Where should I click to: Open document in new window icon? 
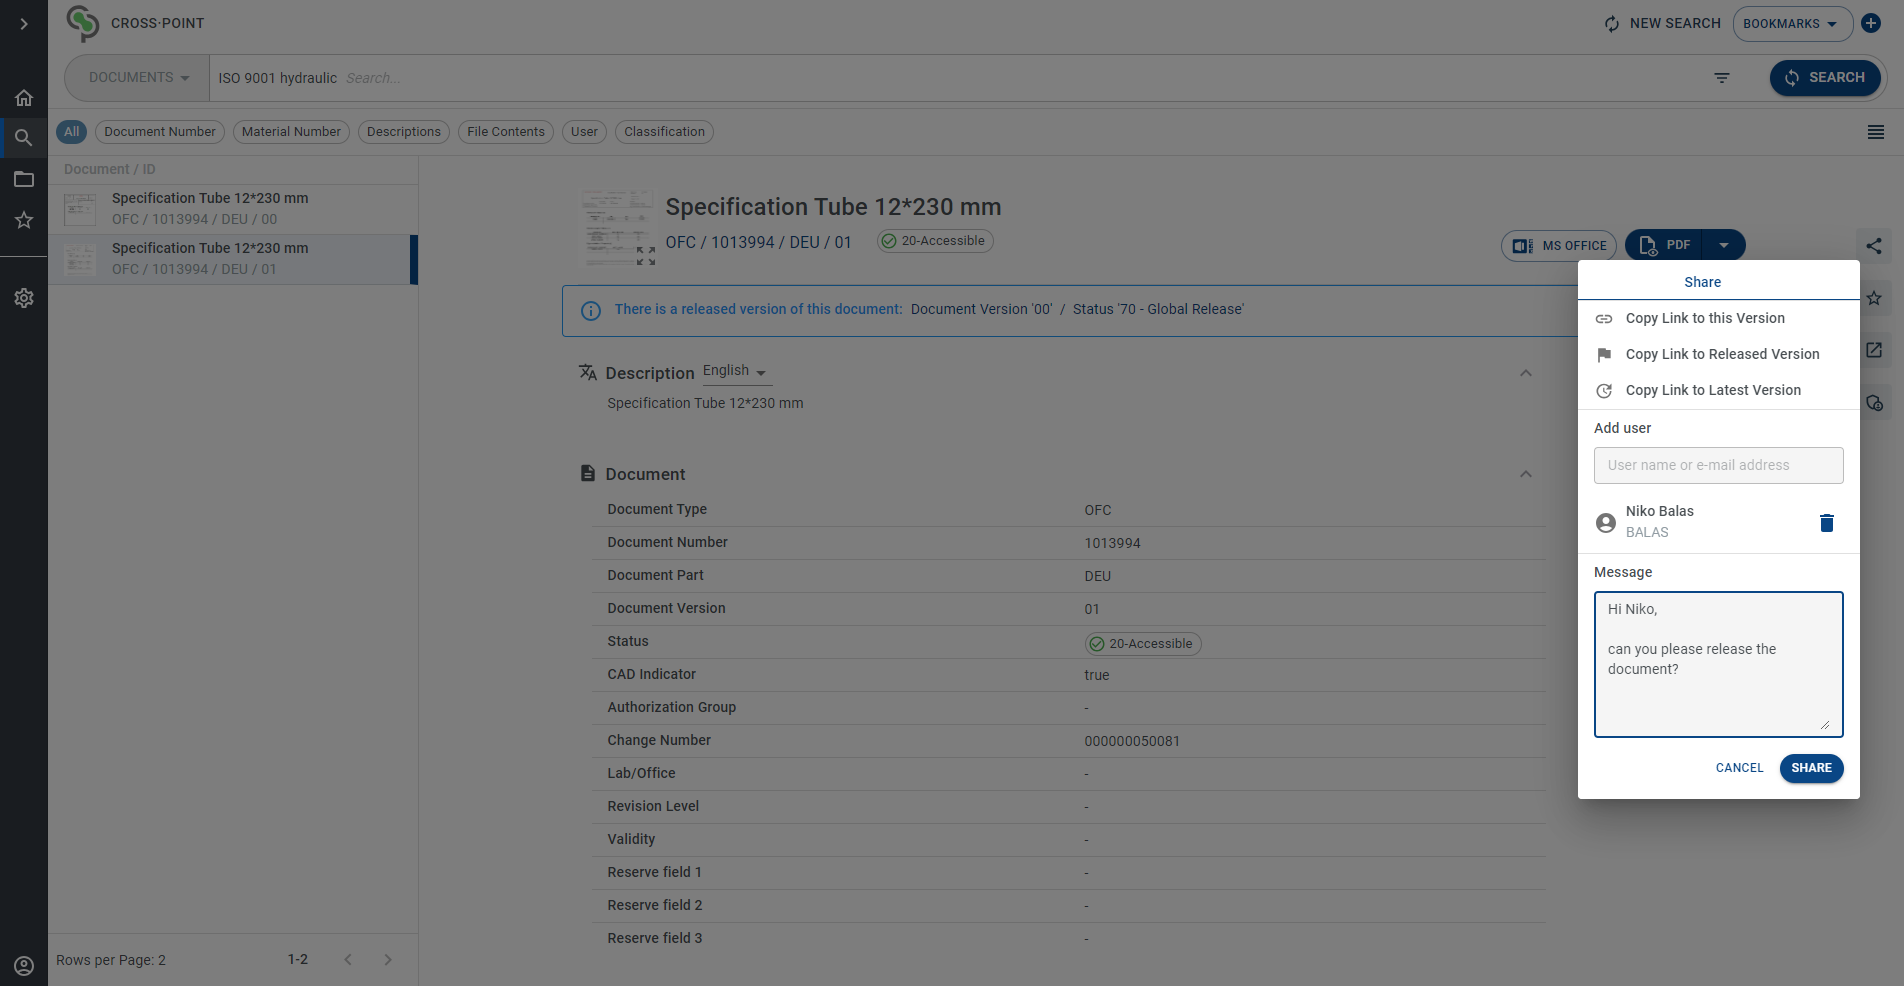tap(1874, 350)
